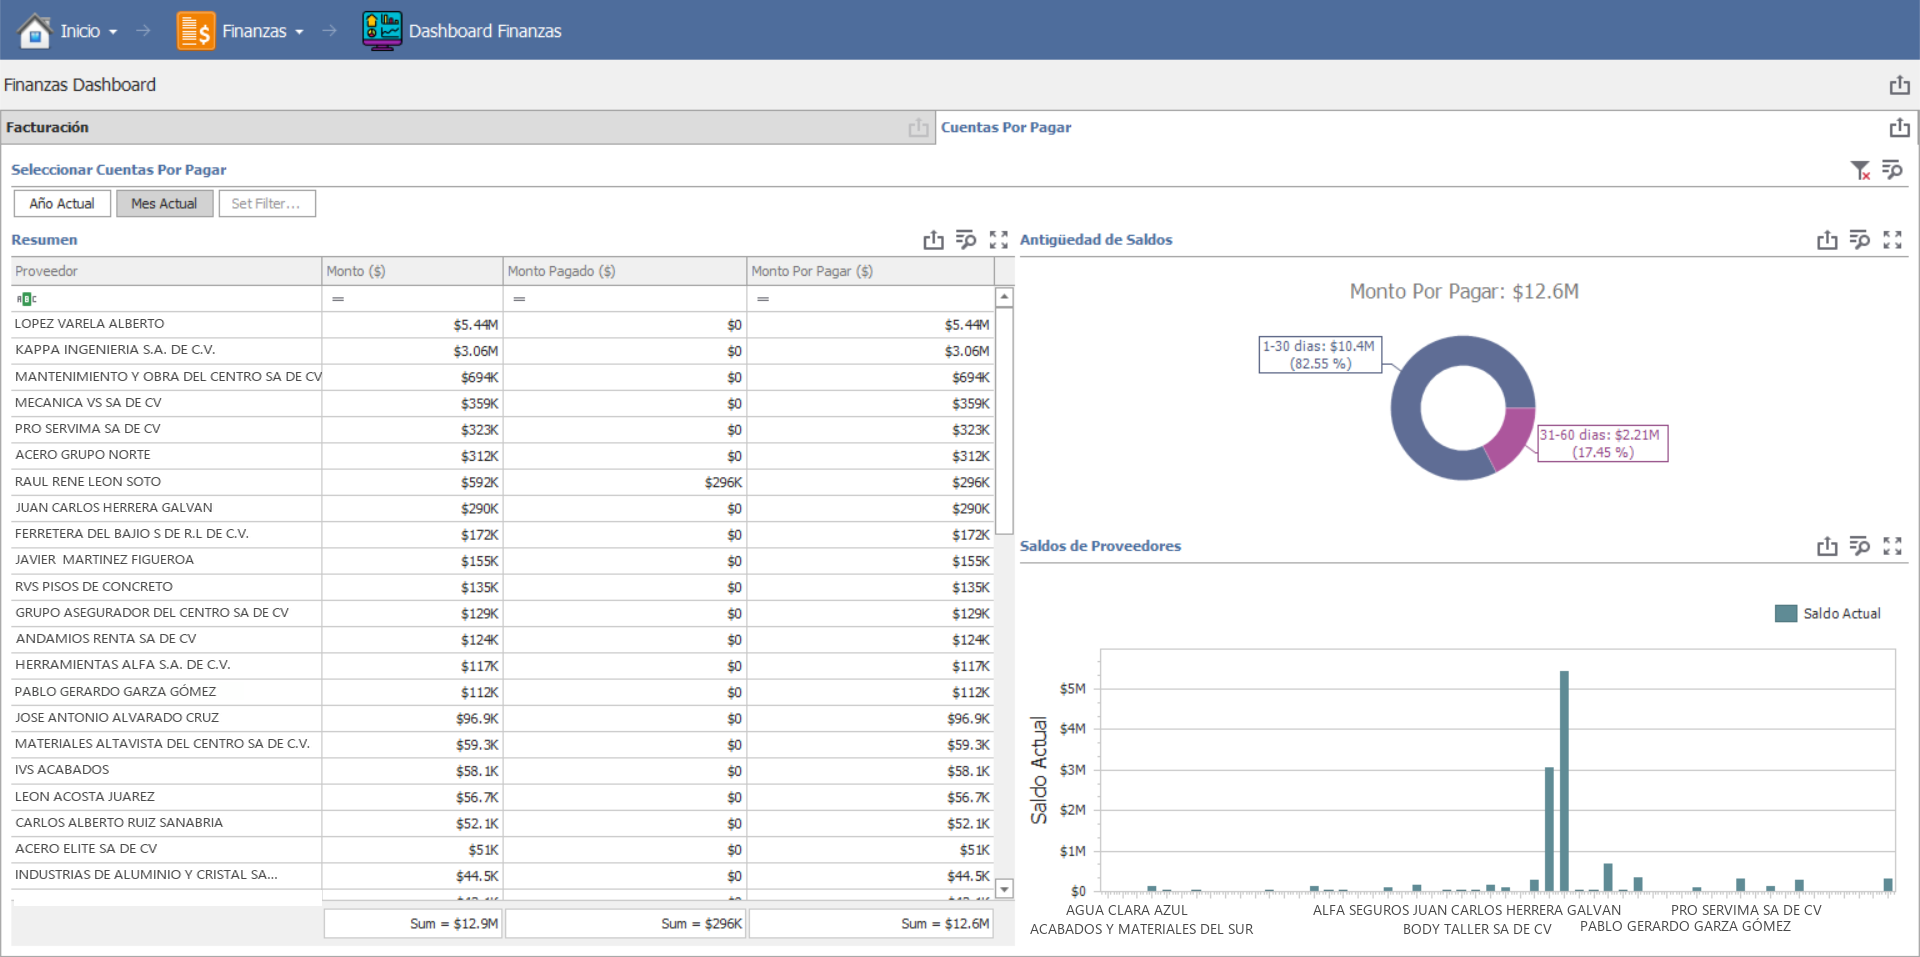
Task: Maximize the Resumen grid
Action: point(998,240)
